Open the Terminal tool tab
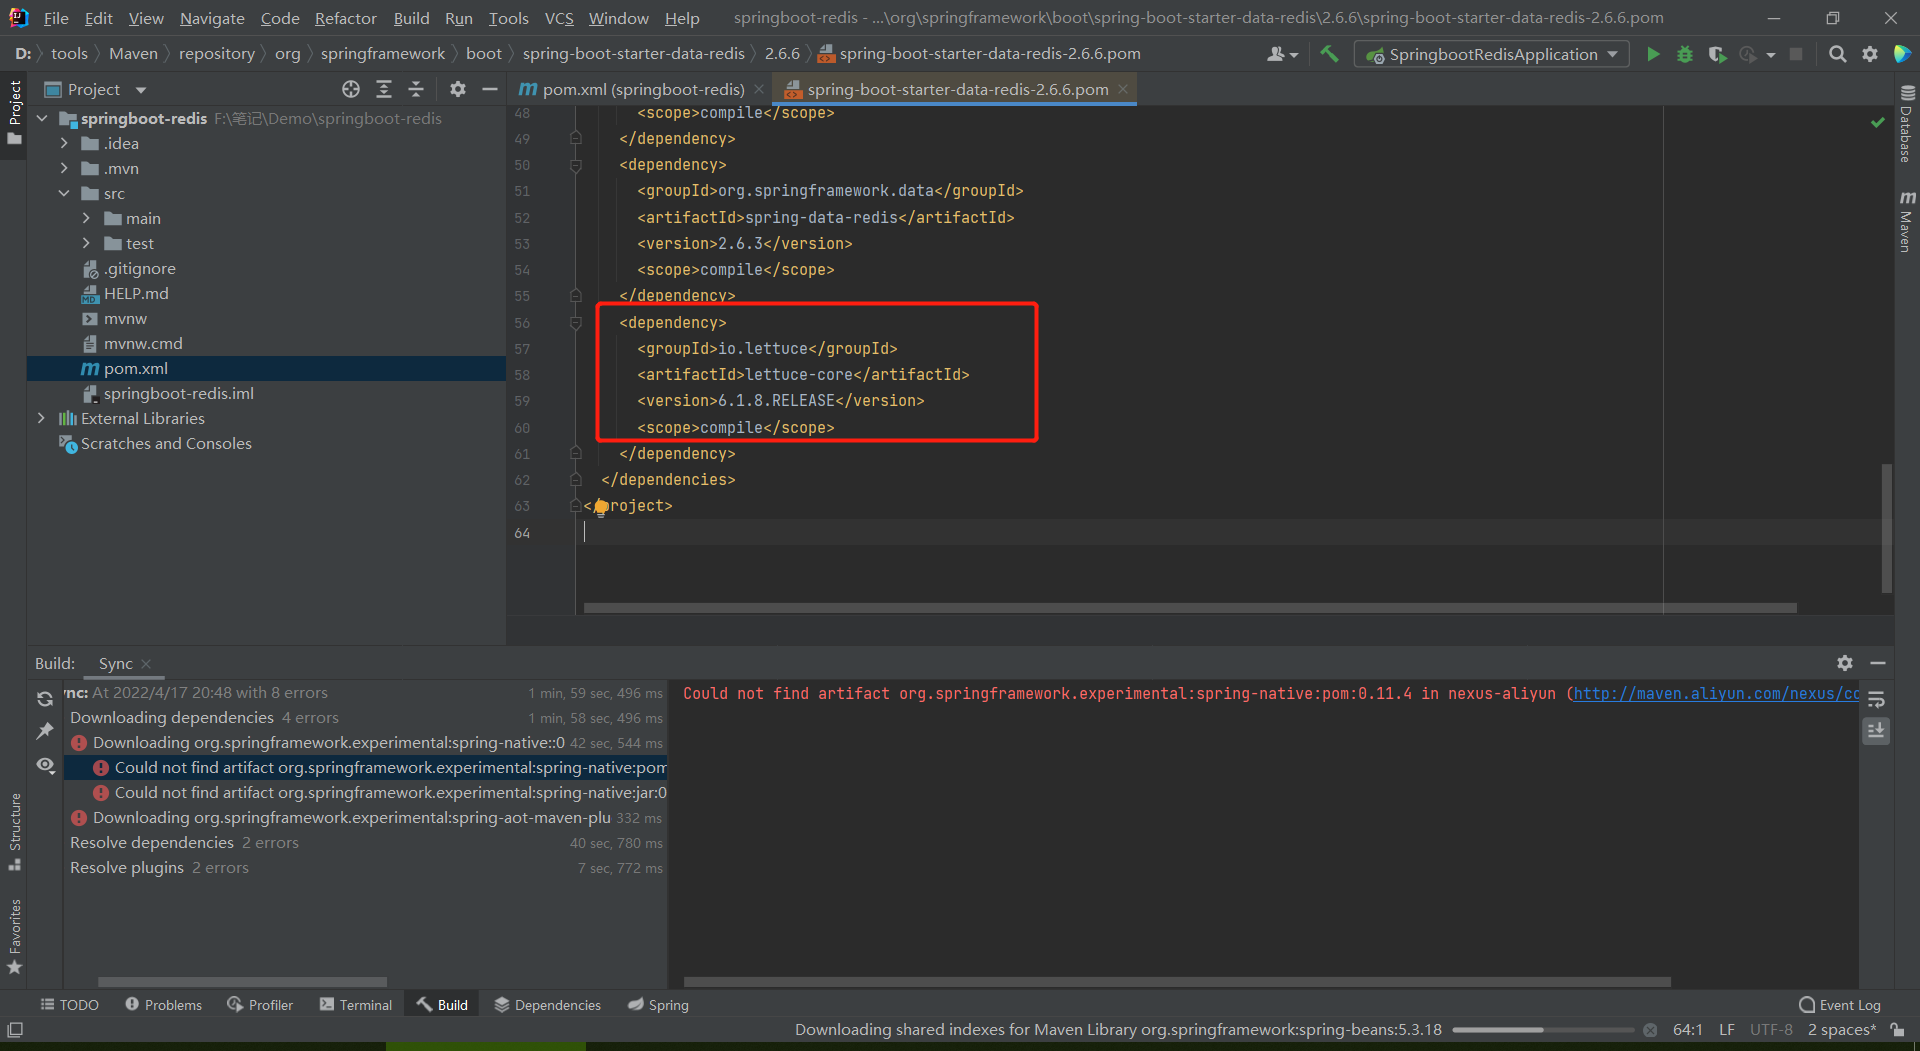 click(356, 1004)
